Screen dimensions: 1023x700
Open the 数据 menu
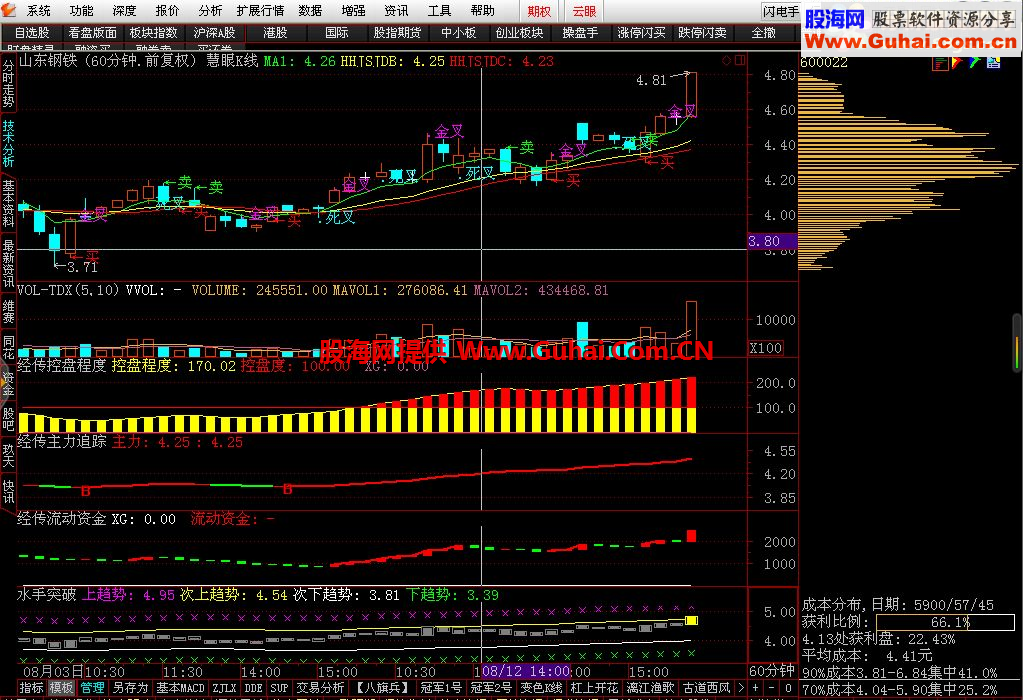[311, 10]
